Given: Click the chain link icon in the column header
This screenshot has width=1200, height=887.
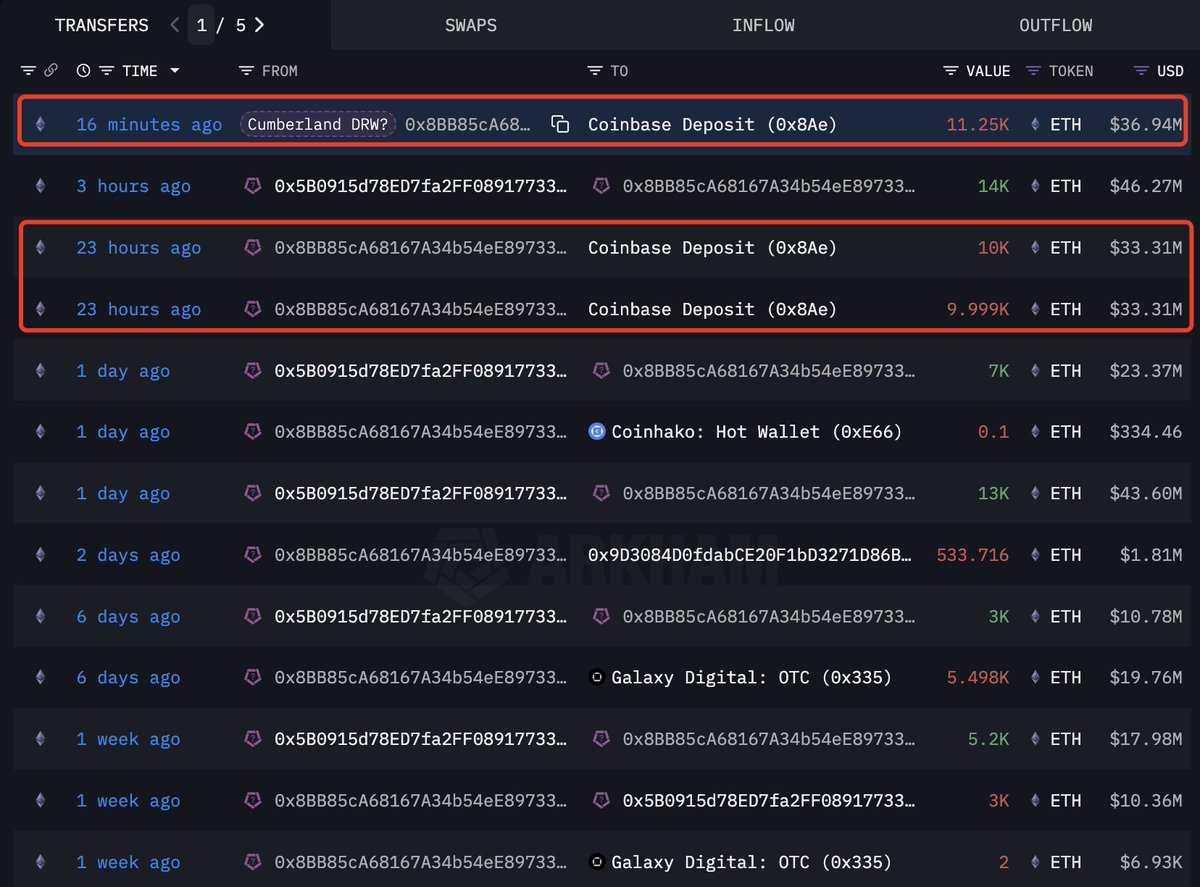Looking at the screenshot, I should coord(50,71).
